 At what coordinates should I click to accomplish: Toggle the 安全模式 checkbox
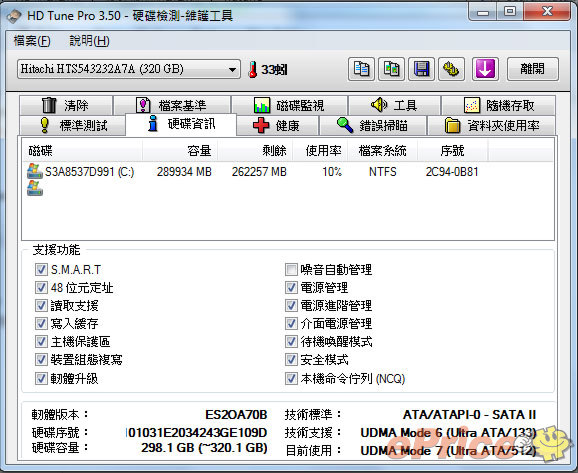(291, 360)
